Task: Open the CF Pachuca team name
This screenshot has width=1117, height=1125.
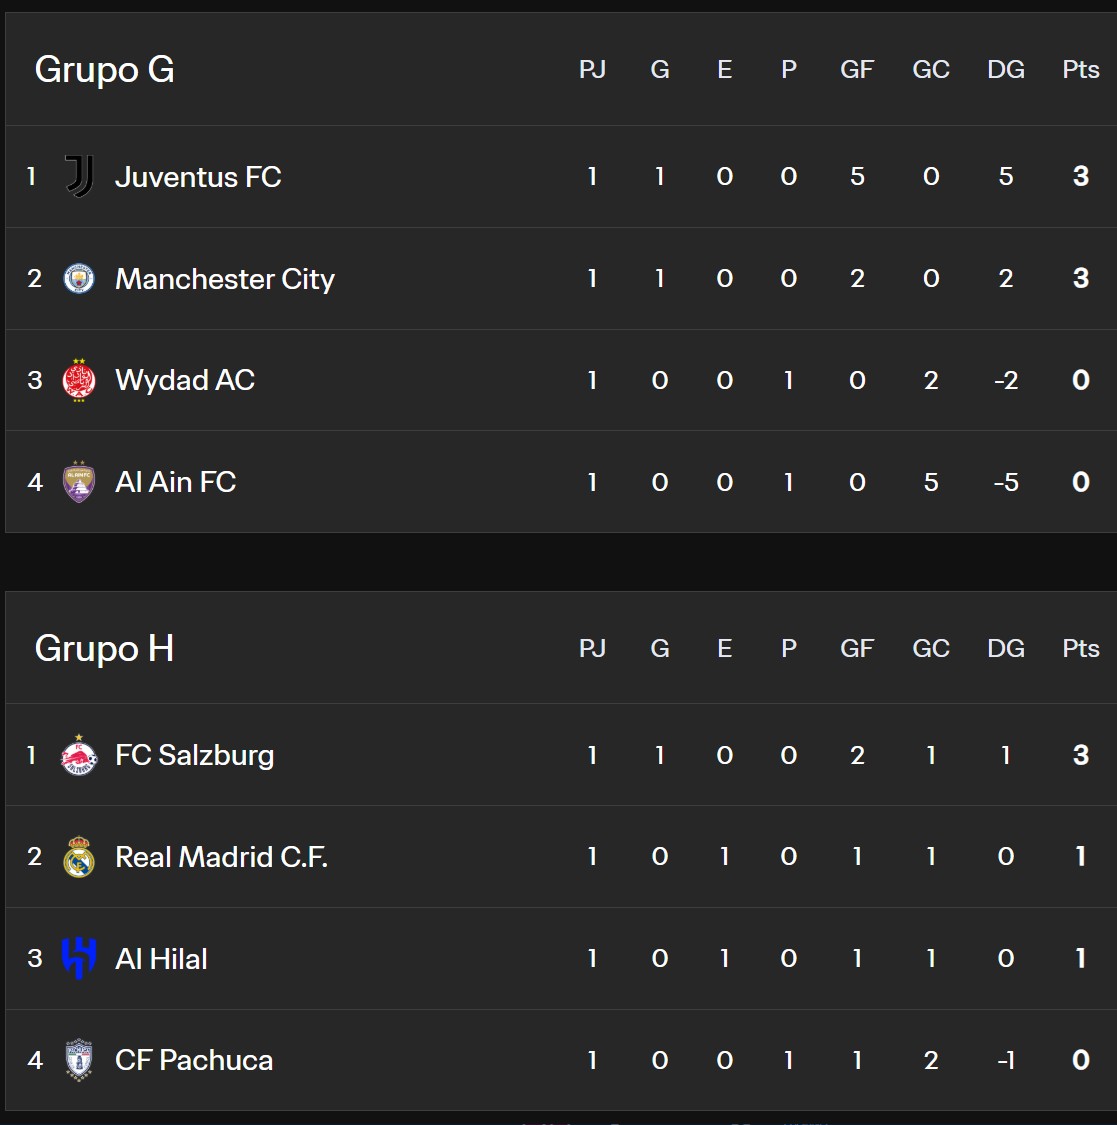Action: point(194,1060)
